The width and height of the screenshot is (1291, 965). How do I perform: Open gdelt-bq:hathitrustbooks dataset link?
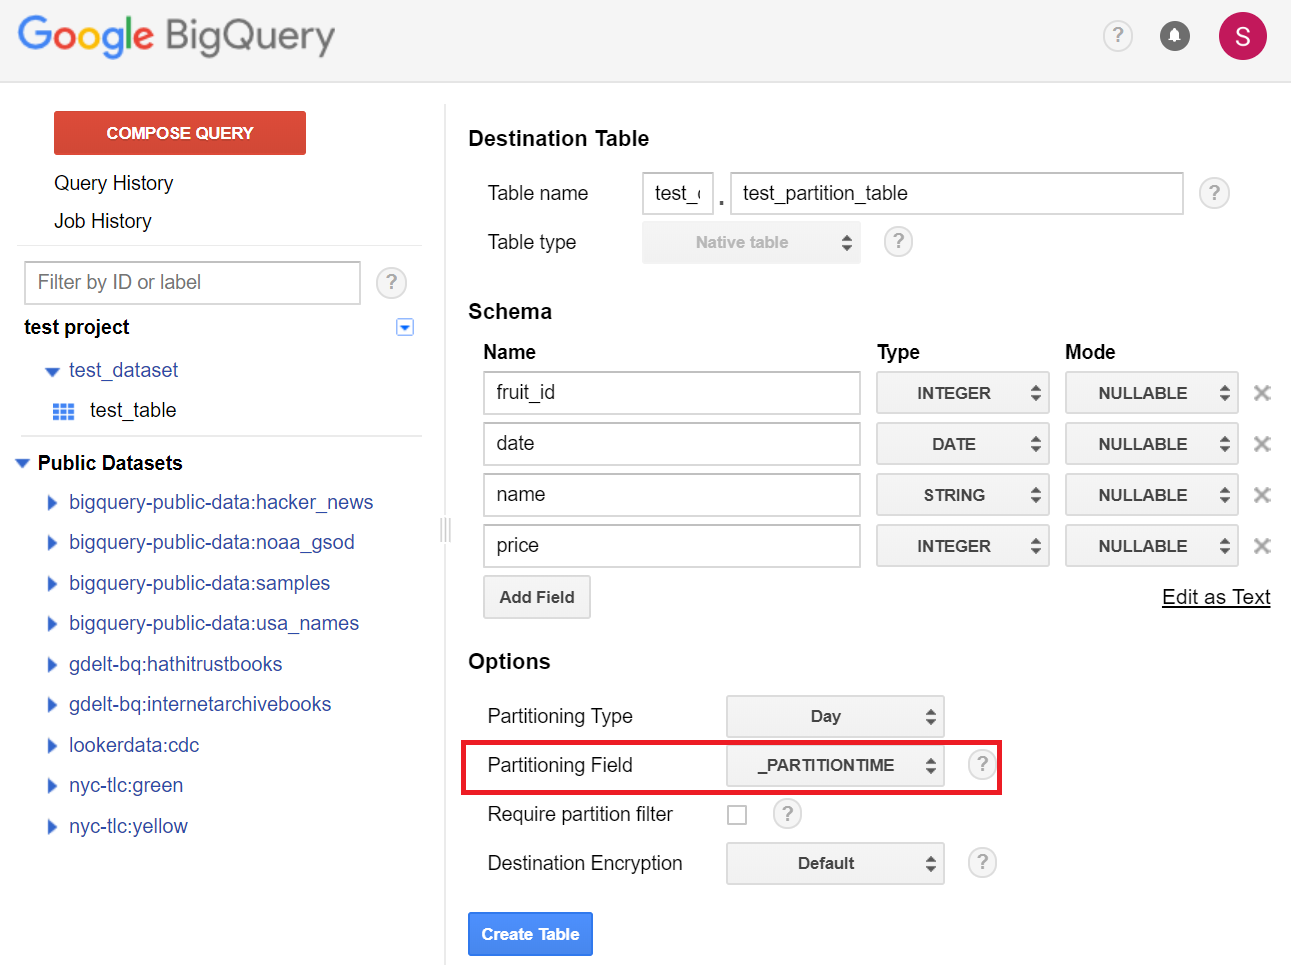[x=175, y=664]
